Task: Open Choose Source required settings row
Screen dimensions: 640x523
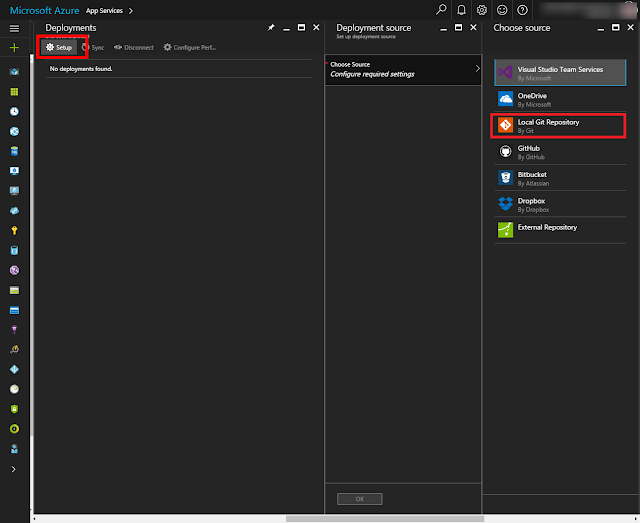Action: tap(403, 69)
